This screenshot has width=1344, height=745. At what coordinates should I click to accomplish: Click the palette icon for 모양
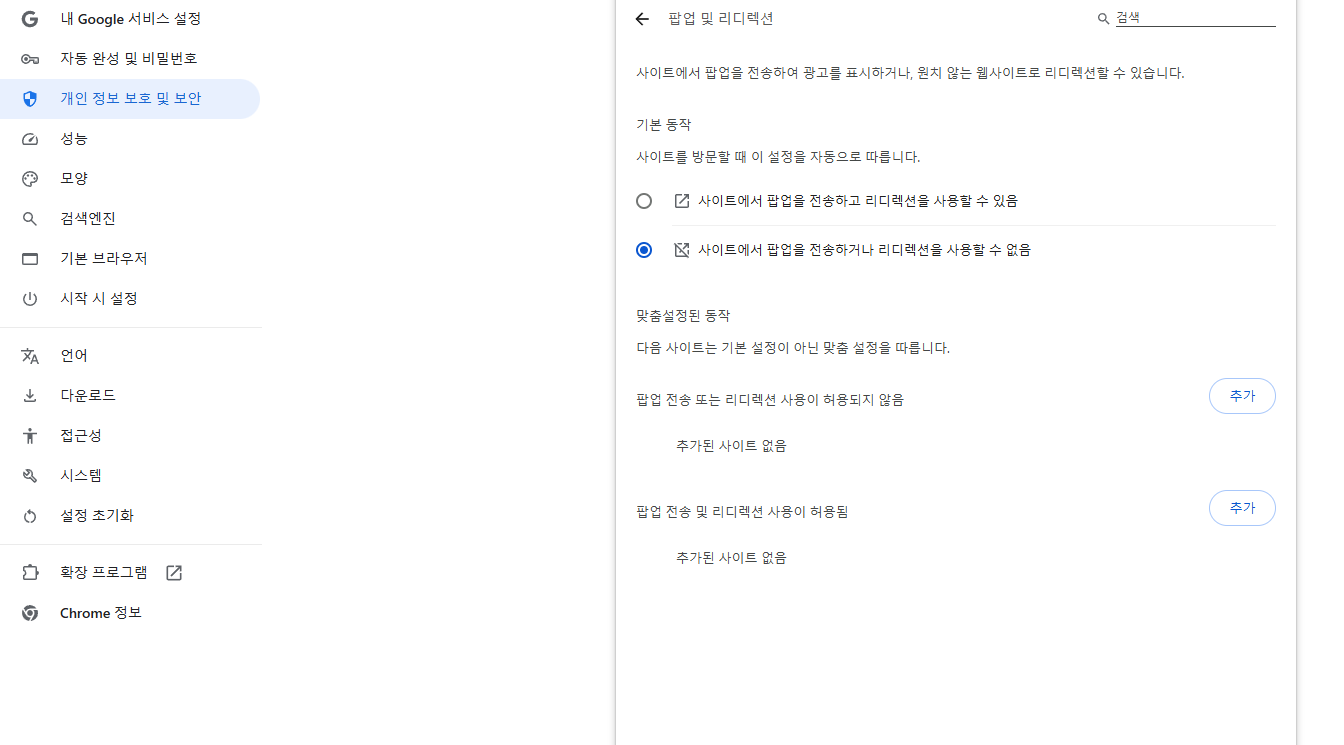point(30,179)
